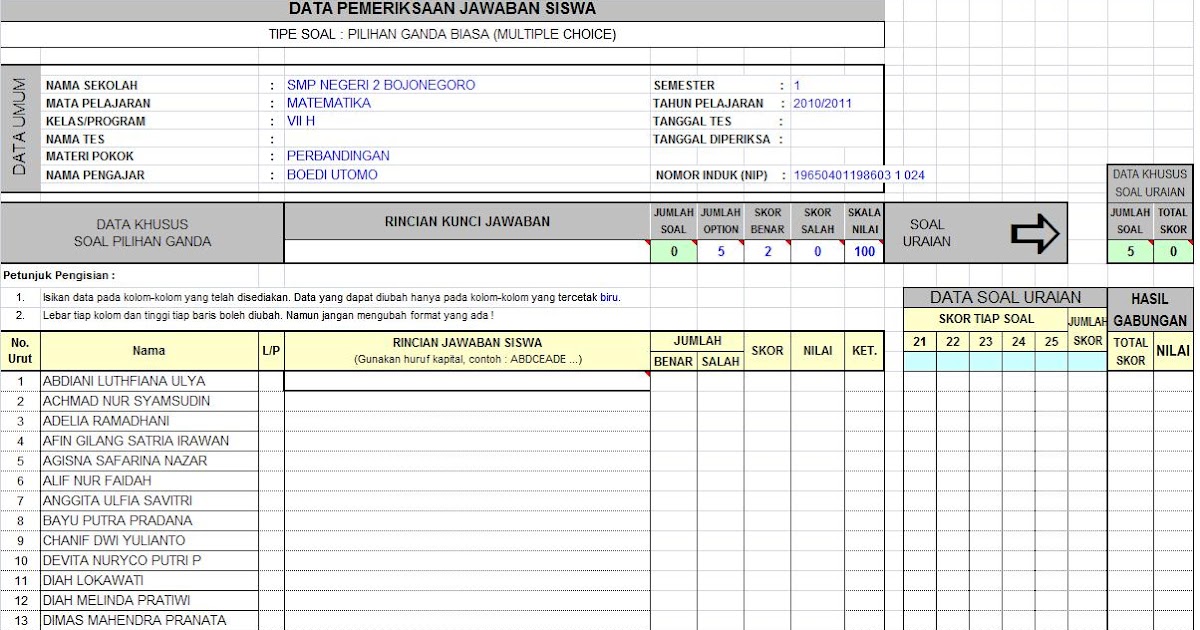Select name AGISNA SAFARINA NAZAR
Image resolution: width=1200 pixels, height=630 pixels.
click(125, 461)
